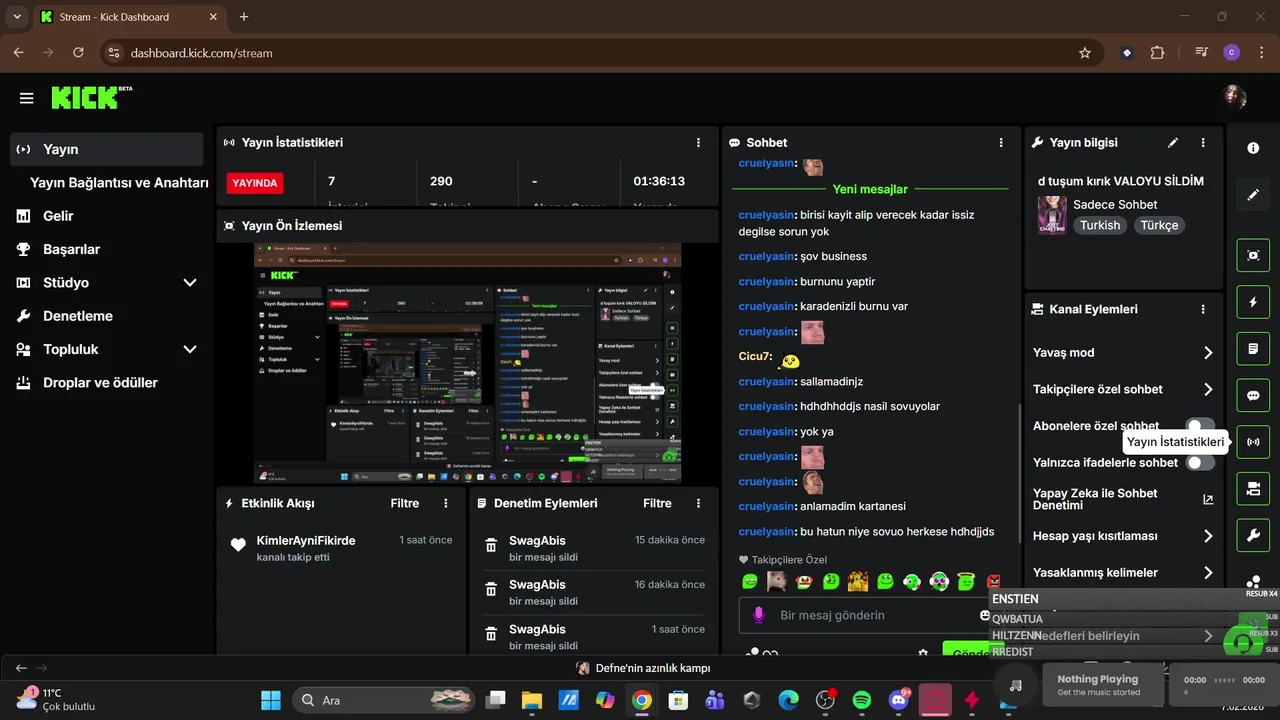Viewport: 1280px width, 720px height.
Task: Select the first green smiley emote
Action: click(750, 581)
